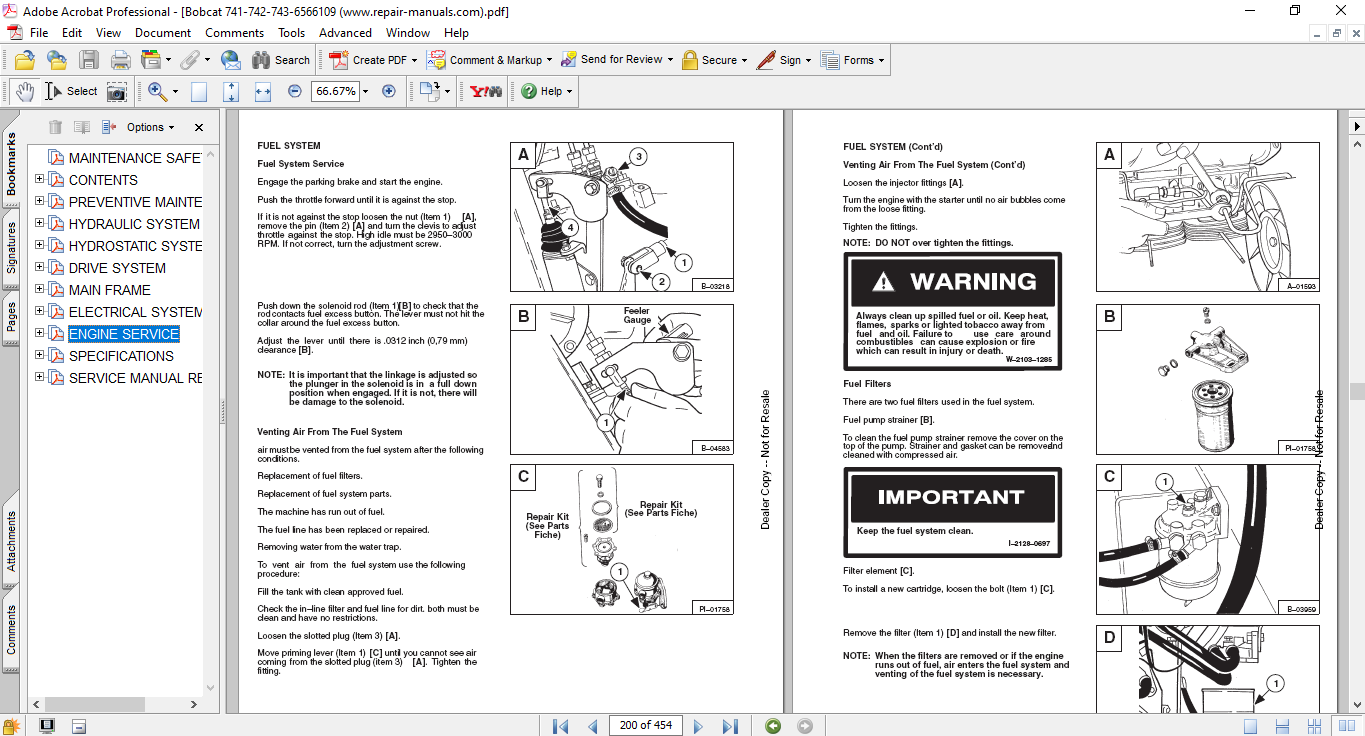Screen dimensions: 1365x736
Task: Expand the ENGINE SERVICE bookmark node
Action: point(40,333)
